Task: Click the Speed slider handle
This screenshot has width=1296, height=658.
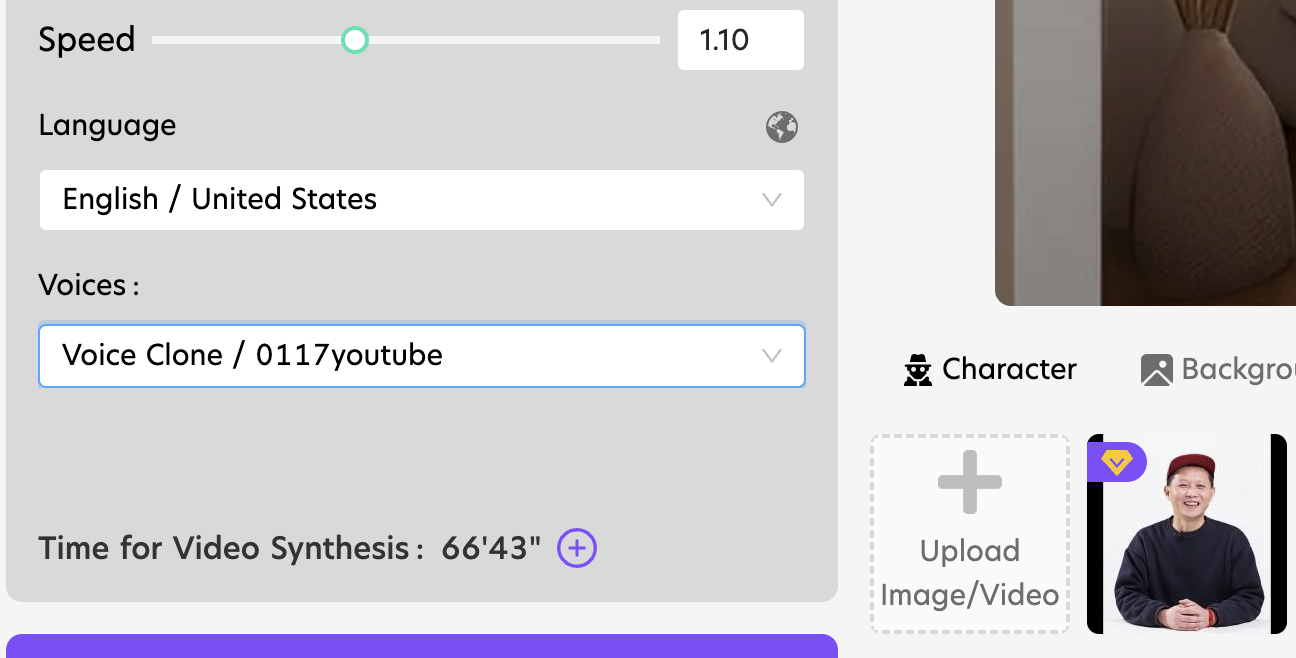Action: coord(355,40)
